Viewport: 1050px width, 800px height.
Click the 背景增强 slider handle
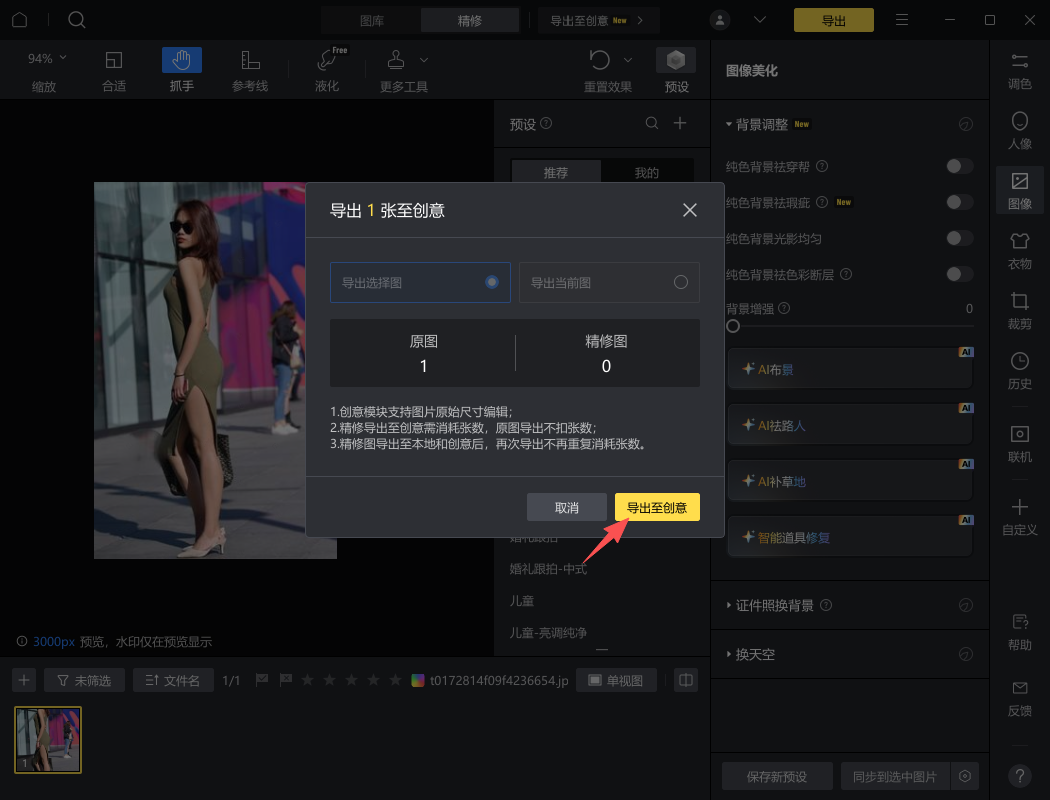pos(733,326)
